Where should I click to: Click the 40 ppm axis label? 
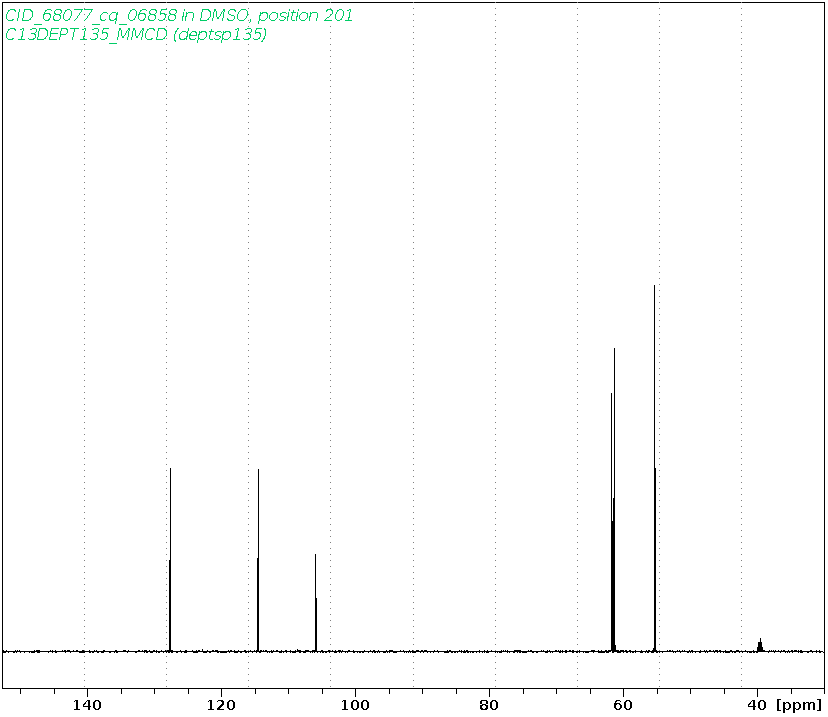click(758, 705)
